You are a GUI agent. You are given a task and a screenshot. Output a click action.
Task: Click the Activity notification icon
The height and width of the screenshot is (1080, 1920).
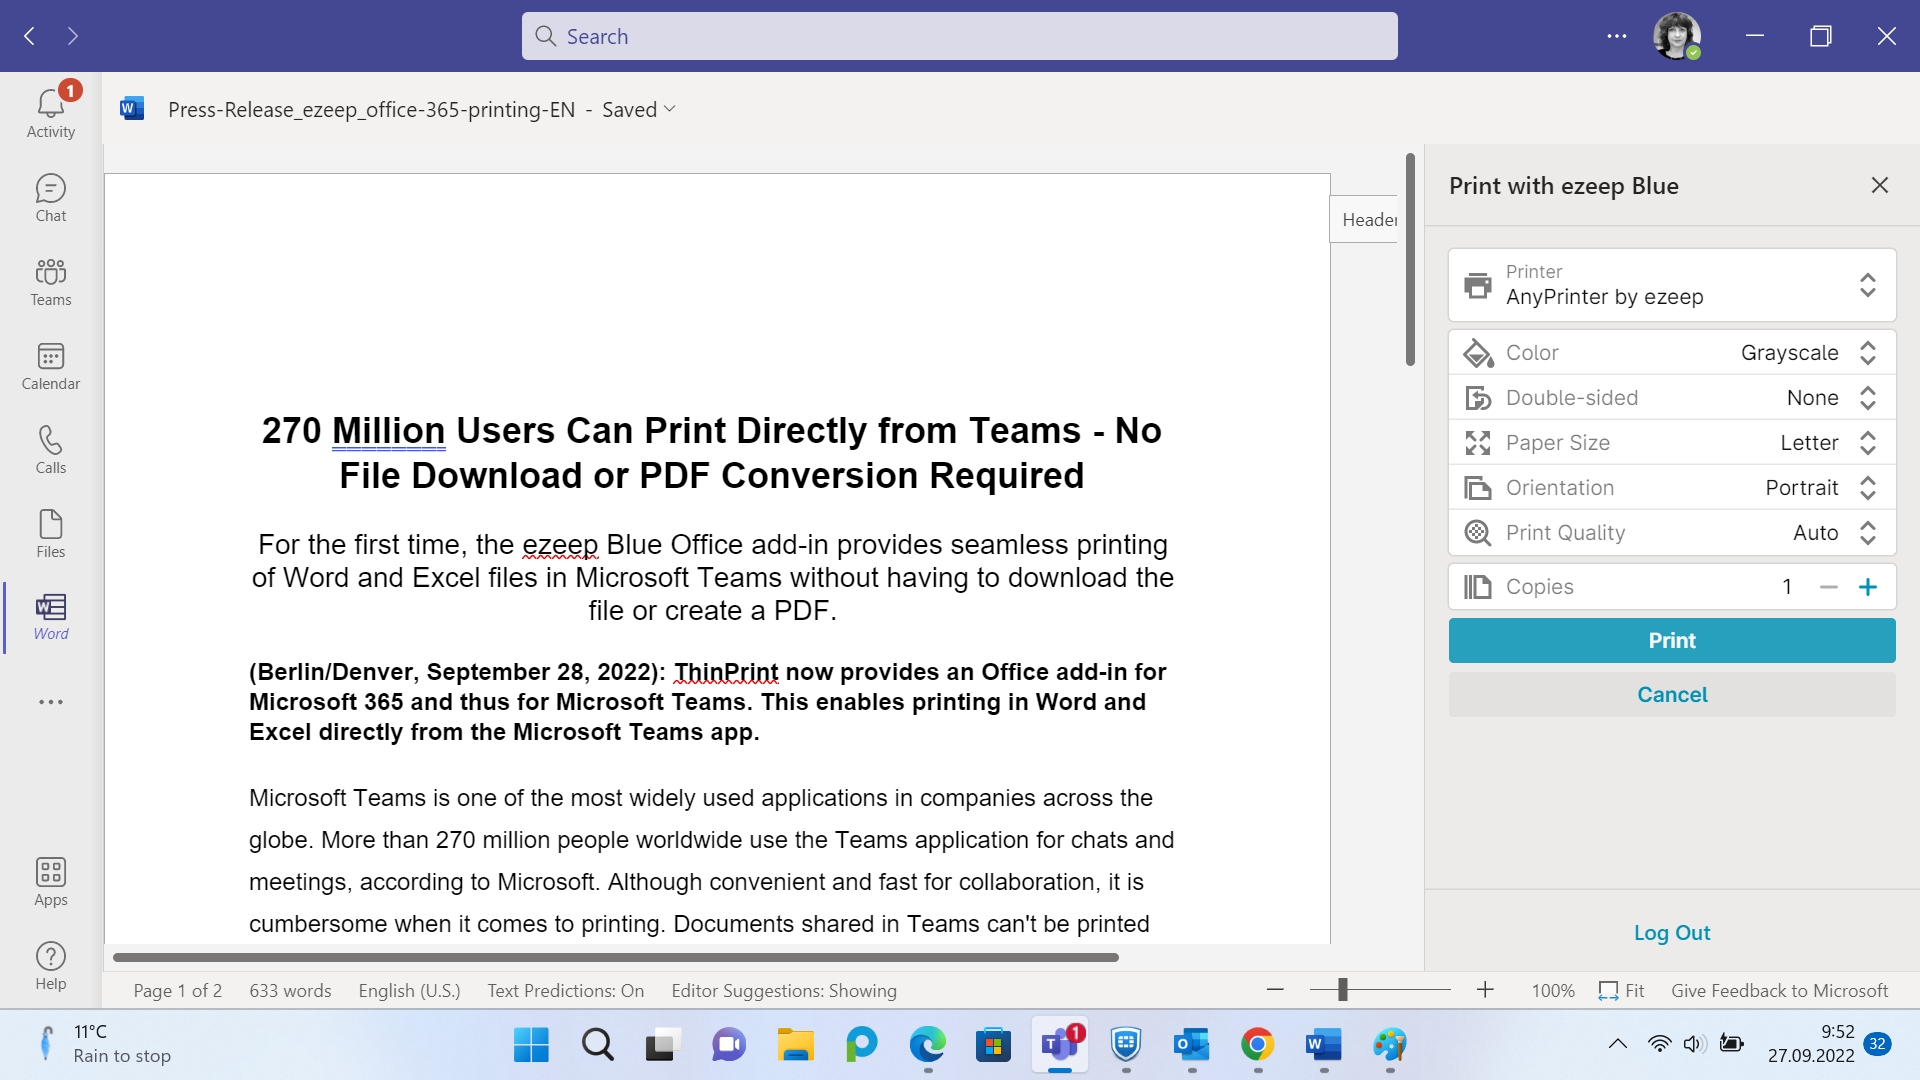click(x=50, y=109)
